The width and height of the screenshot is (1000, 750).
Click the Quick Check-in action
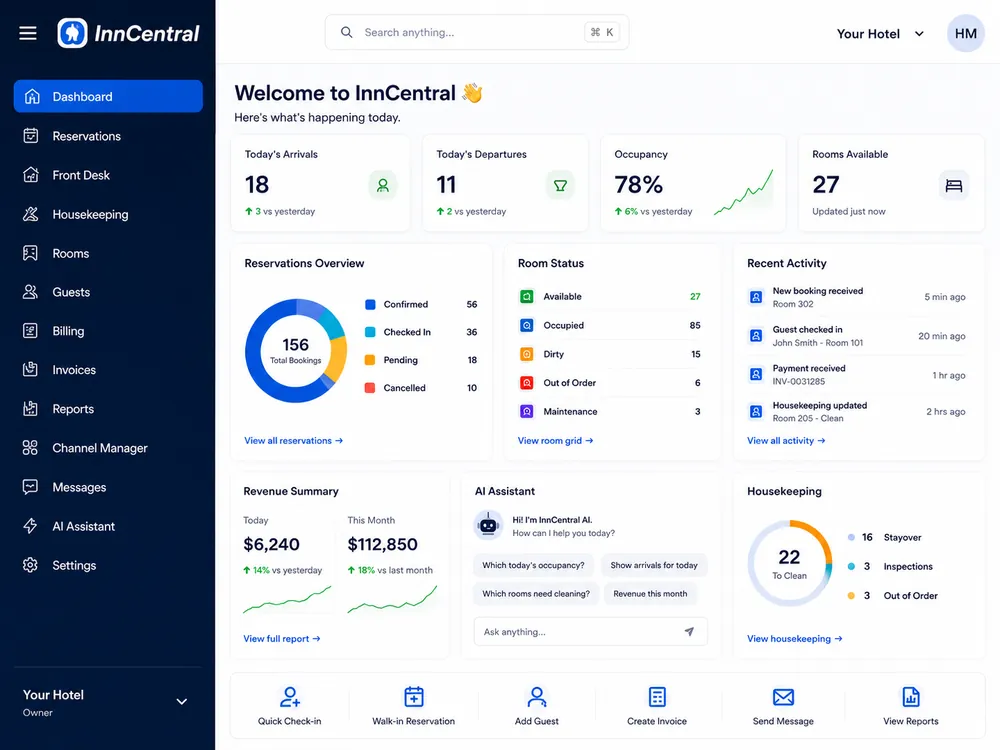(x=290, y=706)
